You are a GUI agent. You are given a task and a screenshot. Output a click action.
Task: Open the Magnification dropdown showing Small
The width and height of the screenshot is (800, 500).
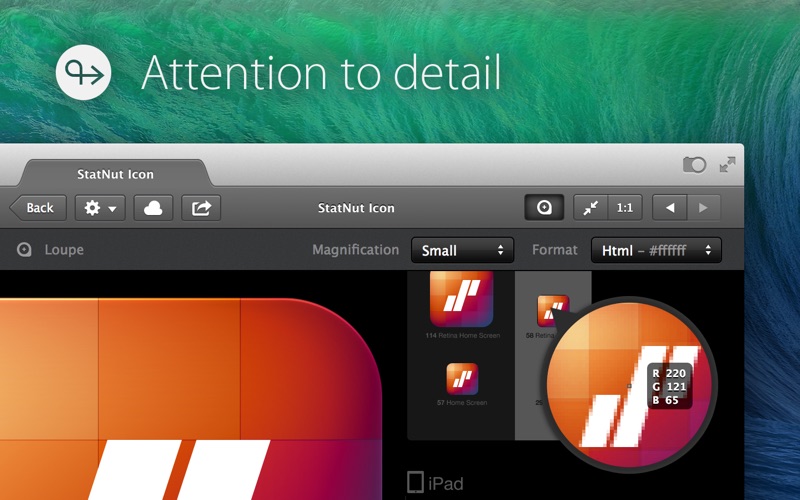(x=462, y=250)
